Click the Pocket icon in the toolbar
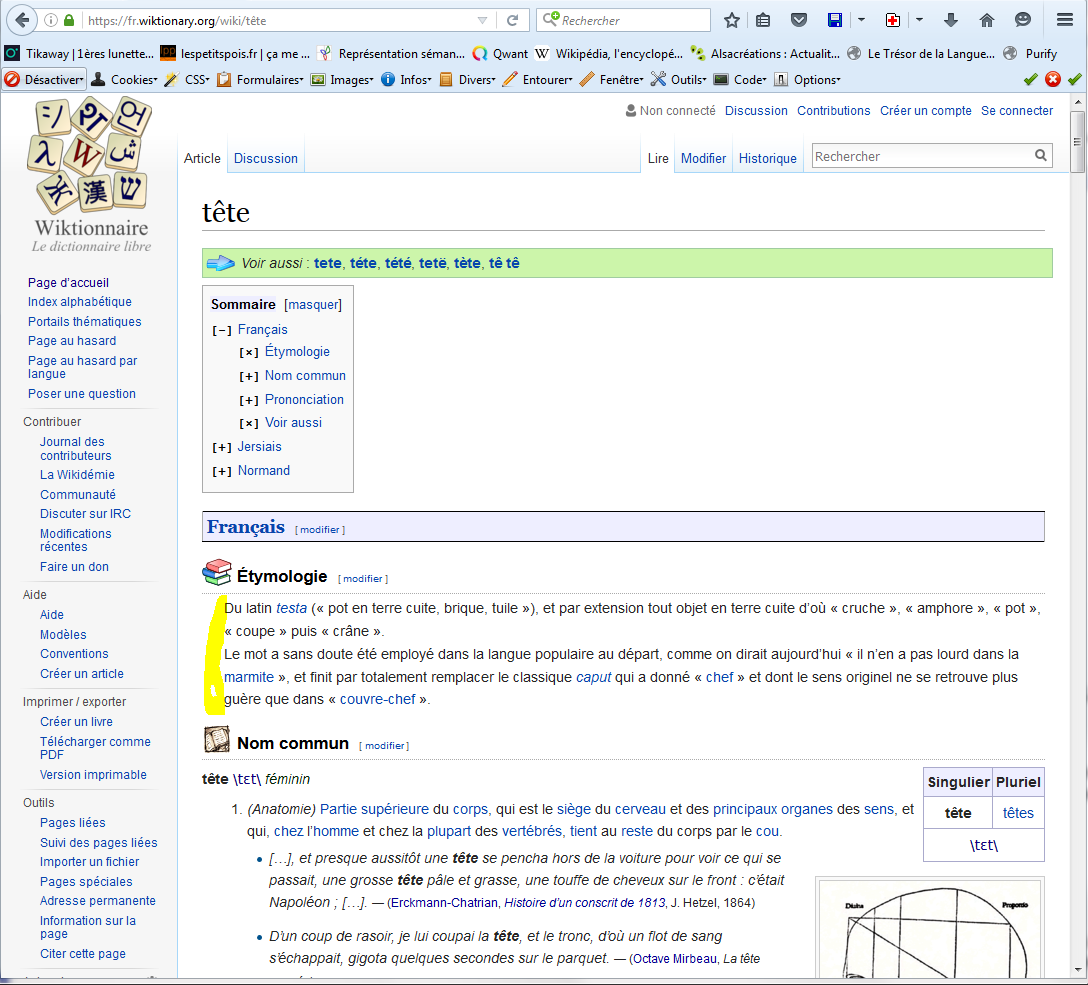This screenshot has height=985, width=1088. 798,20
